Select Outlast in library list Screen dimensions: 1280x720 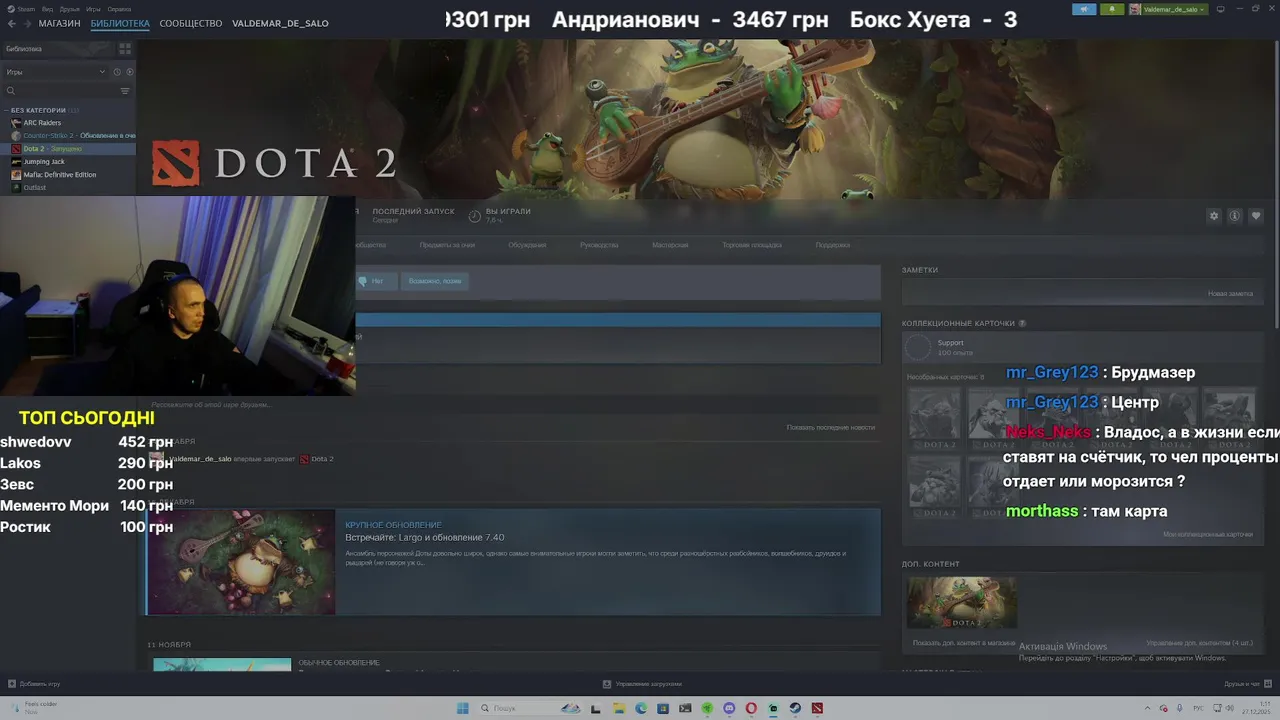pyautogui.click(x=35, y=188)
